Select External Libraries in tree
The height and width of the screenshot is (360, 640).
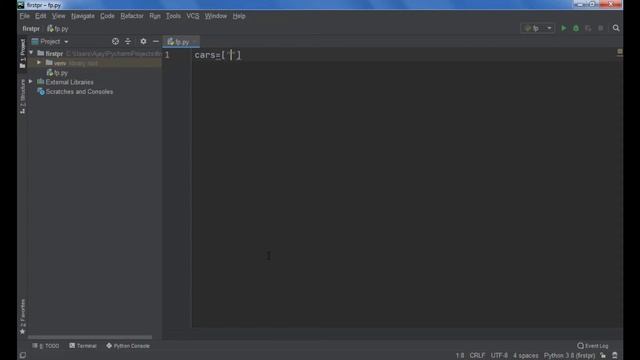pyautogui.click(x=65, y=82)
